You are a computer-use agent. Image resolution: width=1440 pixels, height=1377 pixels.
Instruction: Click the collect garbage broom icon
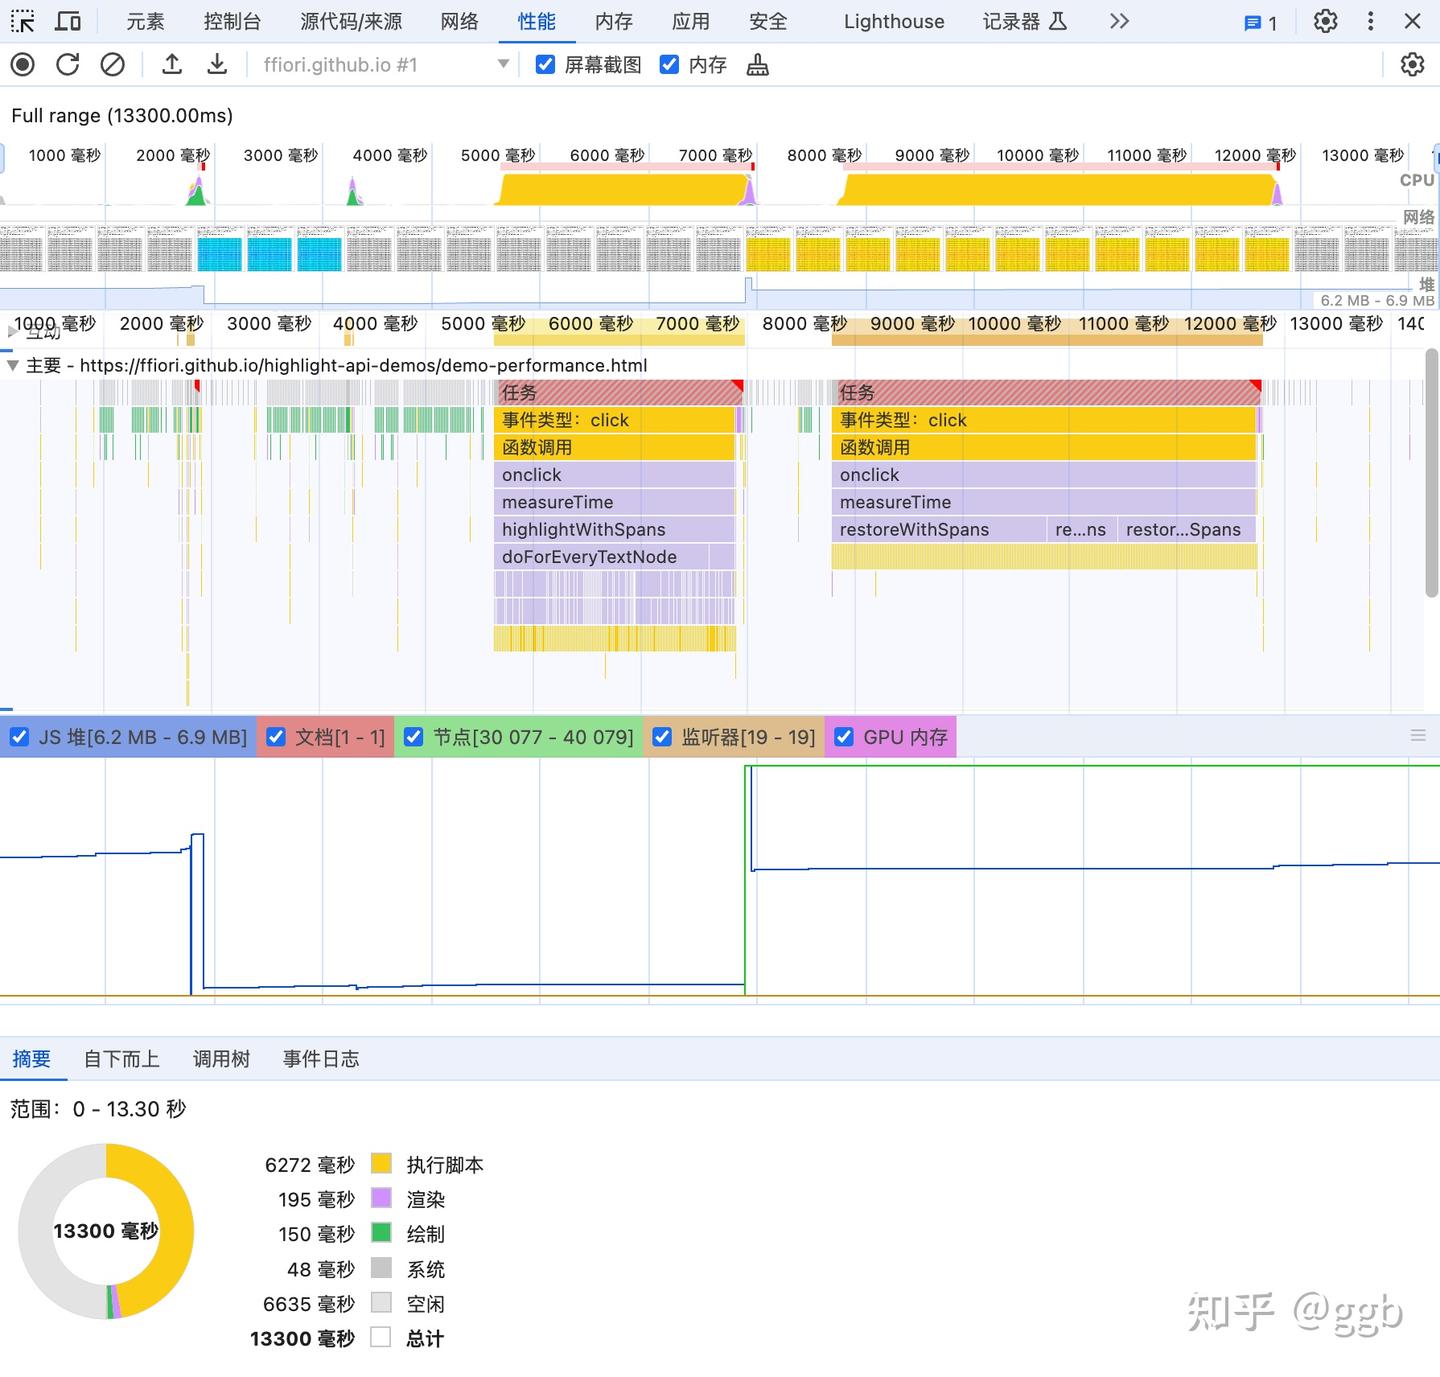click(758, 65)
